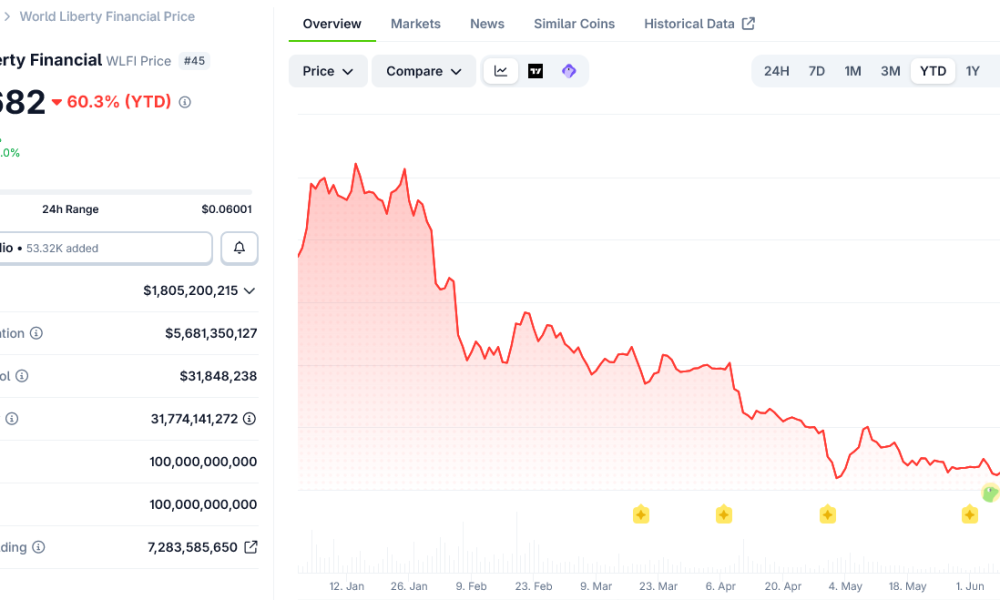Screen dimensions: 1000x600
Task: Select the YTD time range
Action: click(932, 71)
